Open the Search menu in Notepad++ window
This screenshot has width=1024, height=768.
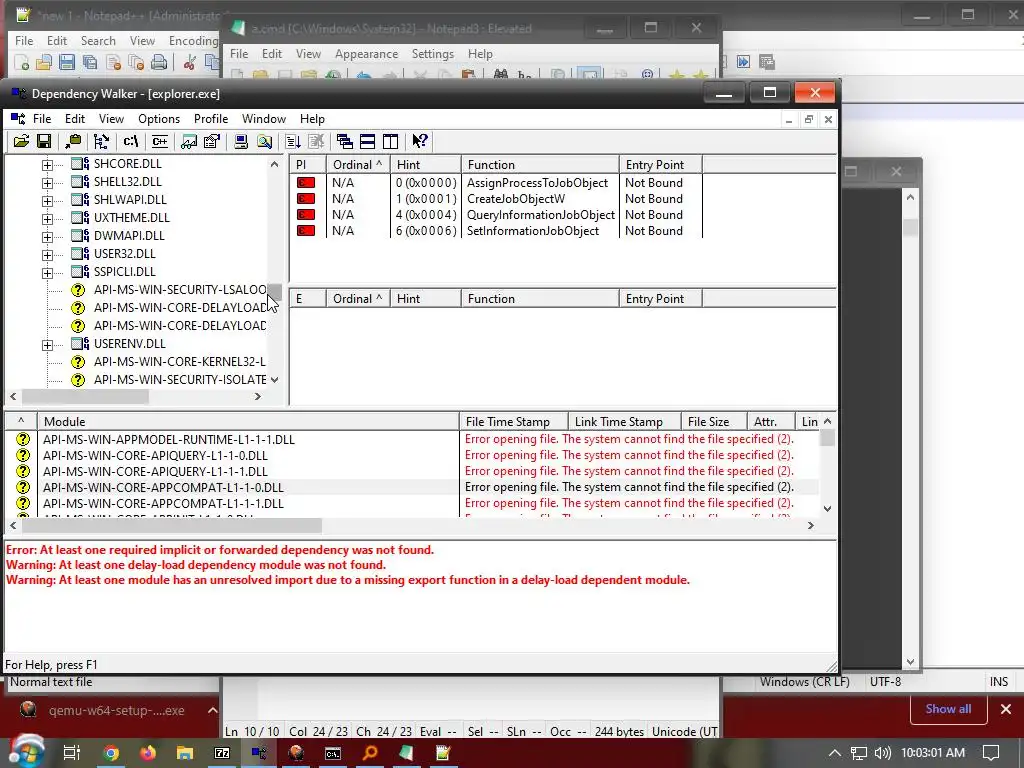[x=98, y=40]
